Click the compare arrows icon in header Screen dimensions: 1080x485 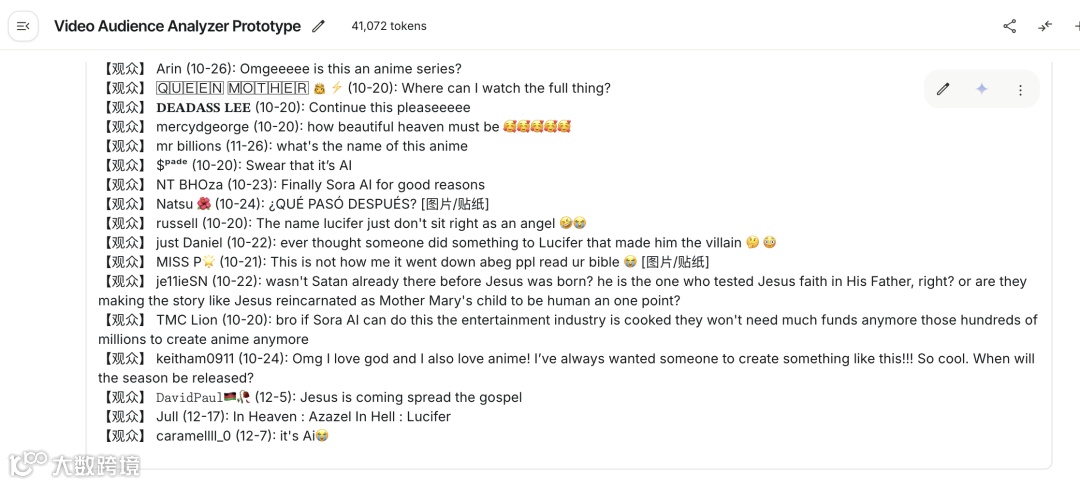(1045, 26)
